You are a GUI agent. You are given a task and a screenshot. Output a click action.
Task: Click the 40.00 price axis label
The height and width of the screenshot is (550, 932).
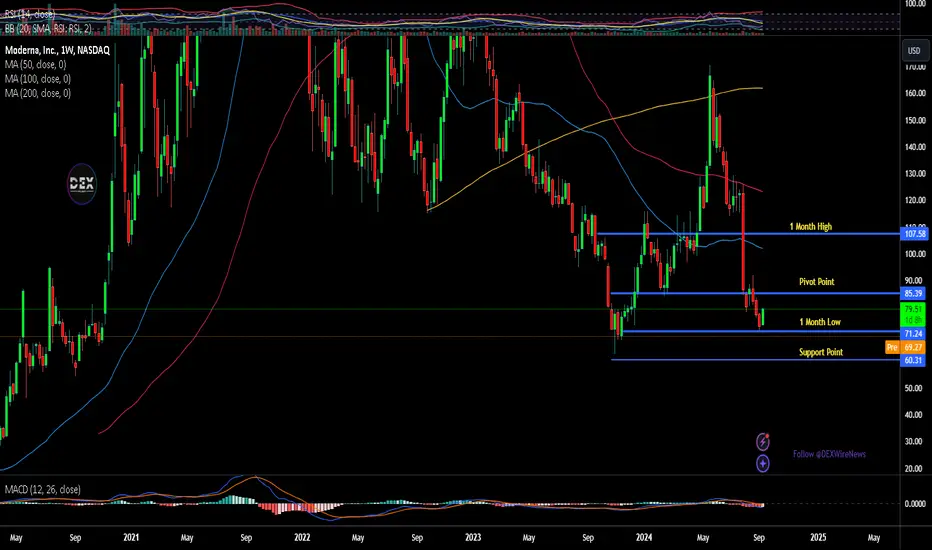click(x=914, y=415)
